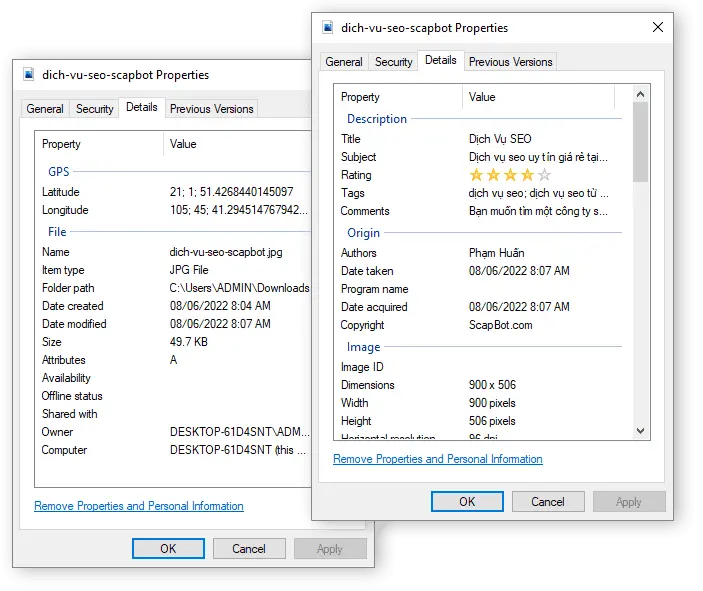Select the Availability property row
703x591 pixels.
point(175,378)
